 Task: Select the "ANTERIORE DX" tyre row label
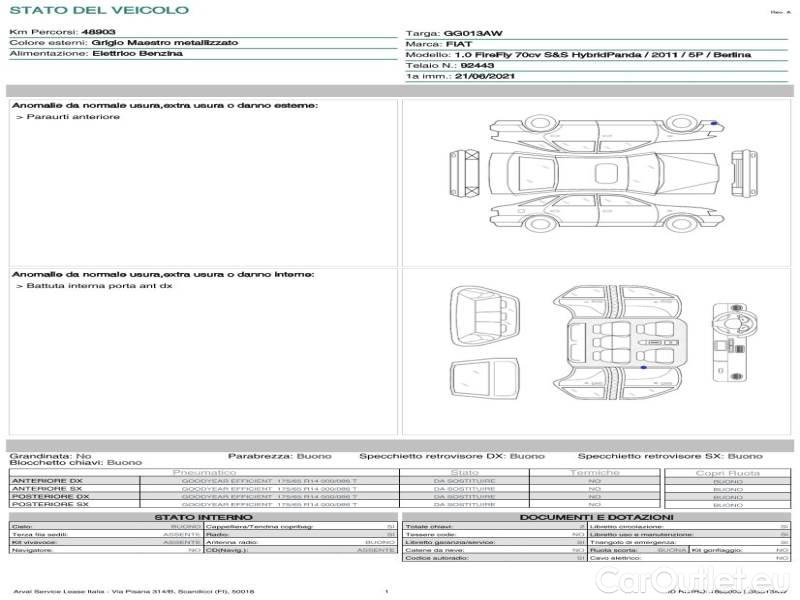(47, 481)
